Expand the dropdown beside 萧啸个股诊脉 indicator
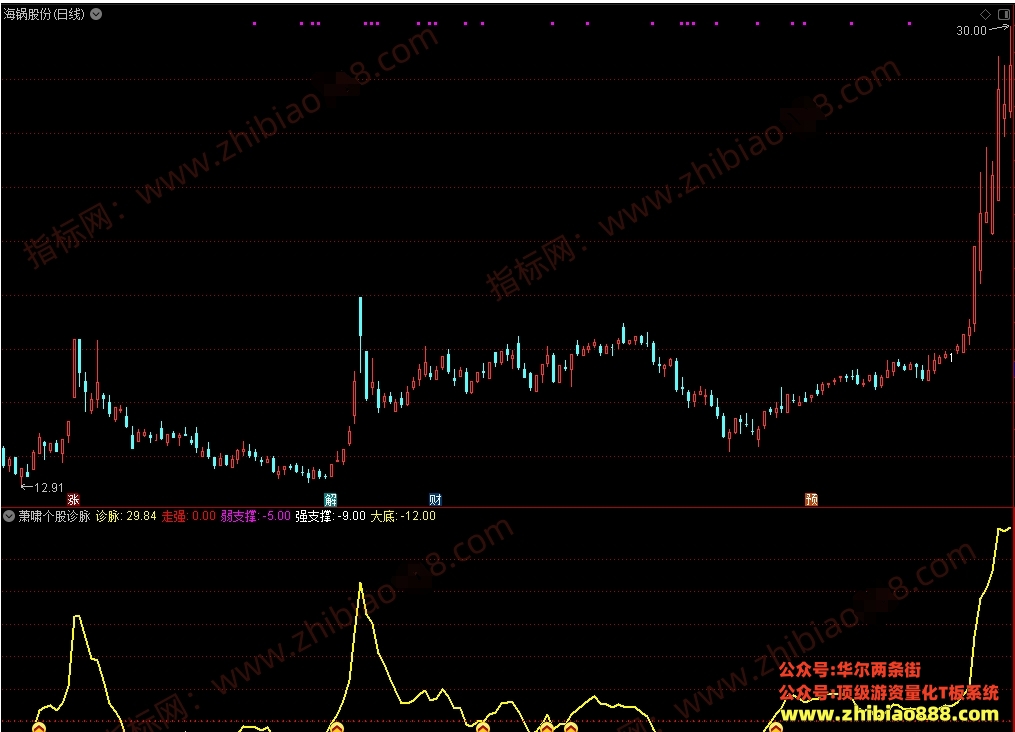The image size is (1015, 732). point(9,516)
